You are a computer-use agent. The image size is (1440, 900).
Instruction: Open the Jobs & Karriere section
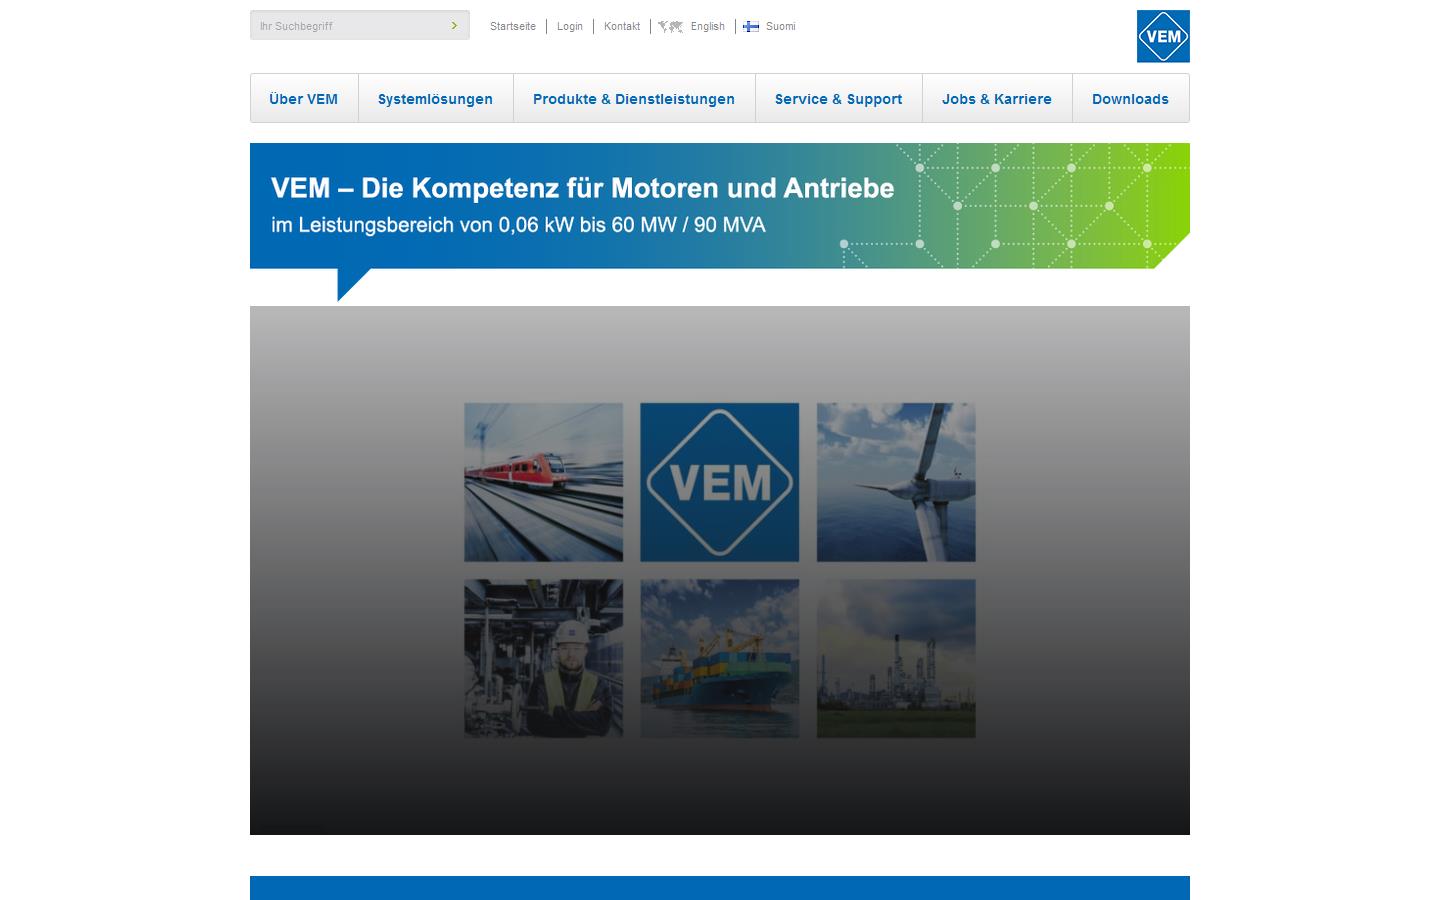coord(997,98)
